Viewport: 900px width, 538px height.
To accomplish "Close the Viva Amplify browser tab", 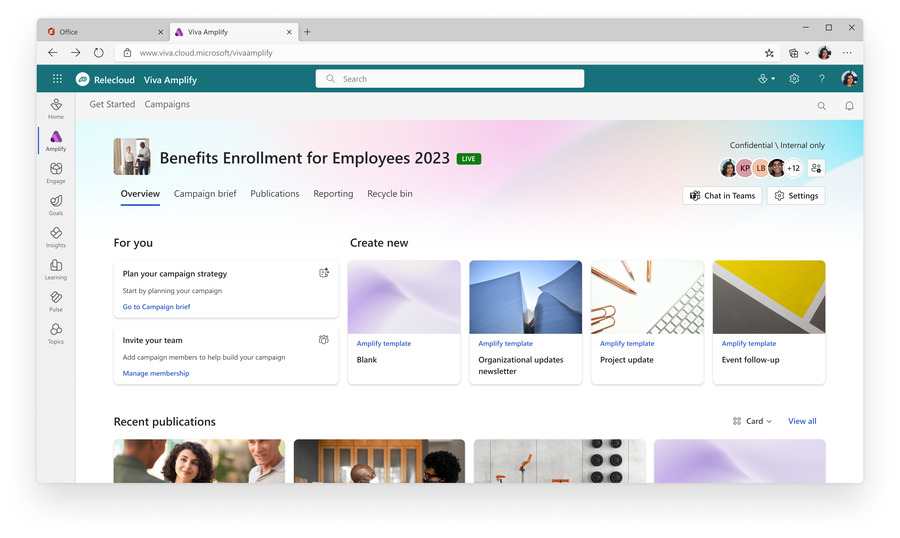I will [289, 32].
